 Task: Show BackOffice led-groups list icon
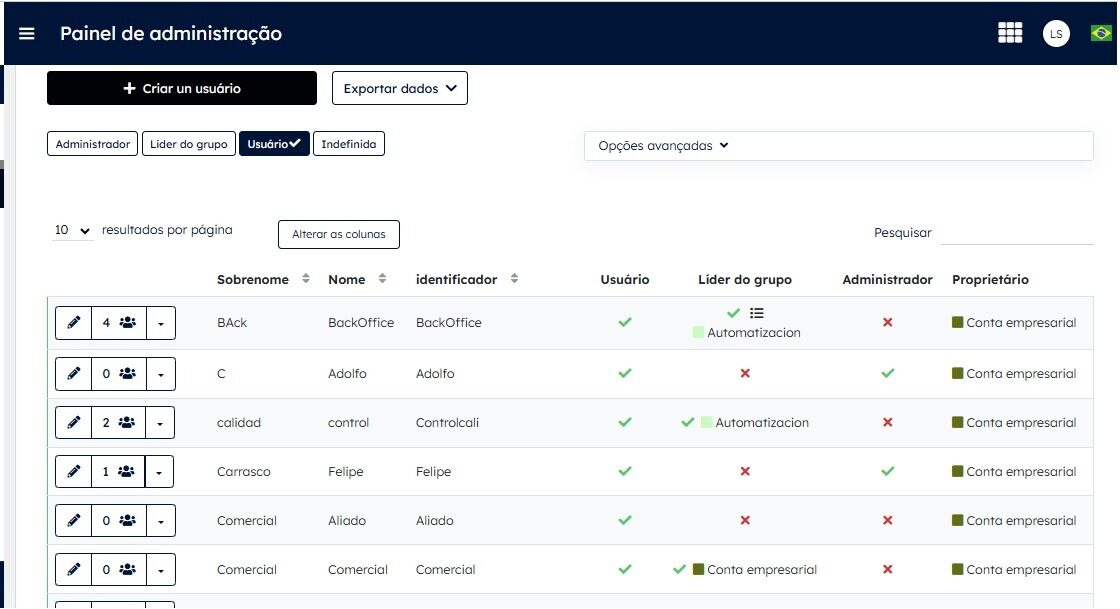click(x=756, y=313)
